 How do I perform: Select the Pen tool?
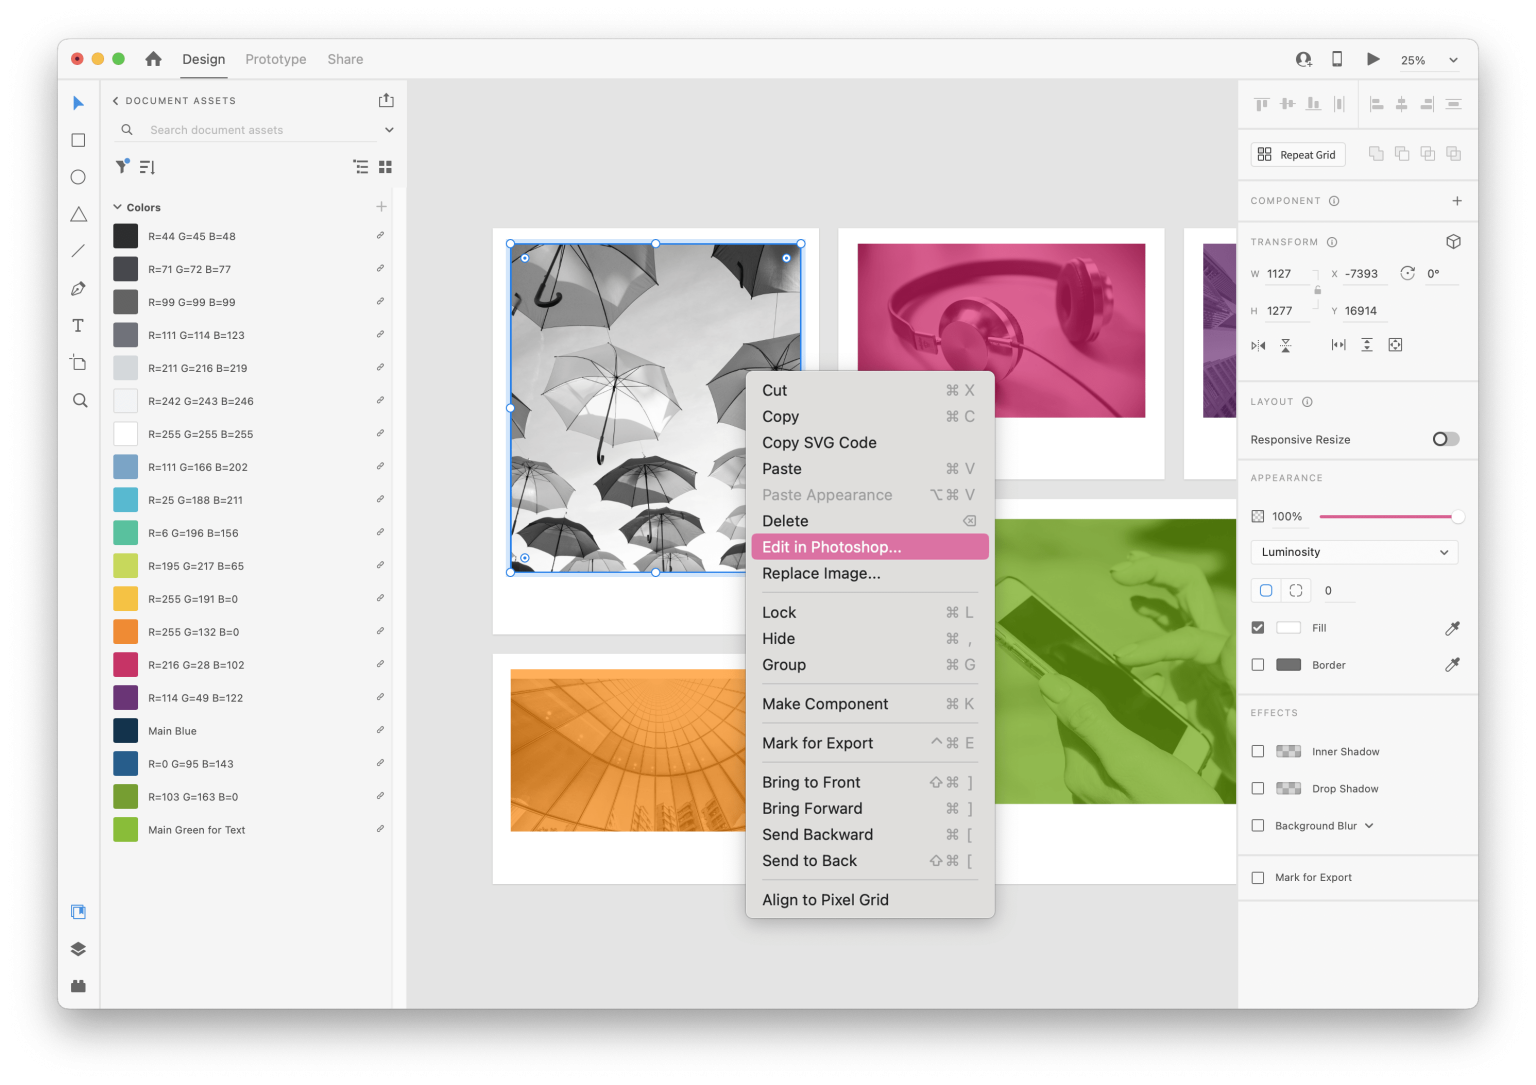pos(78,288)
